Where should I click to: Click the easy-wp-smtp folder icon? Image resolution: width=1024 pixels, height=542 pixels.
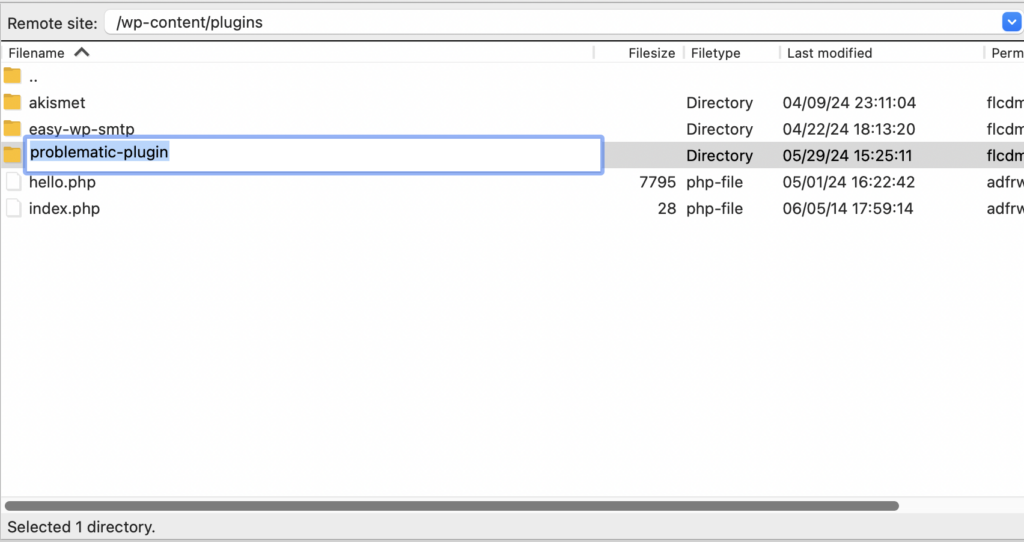pos(12,127)
